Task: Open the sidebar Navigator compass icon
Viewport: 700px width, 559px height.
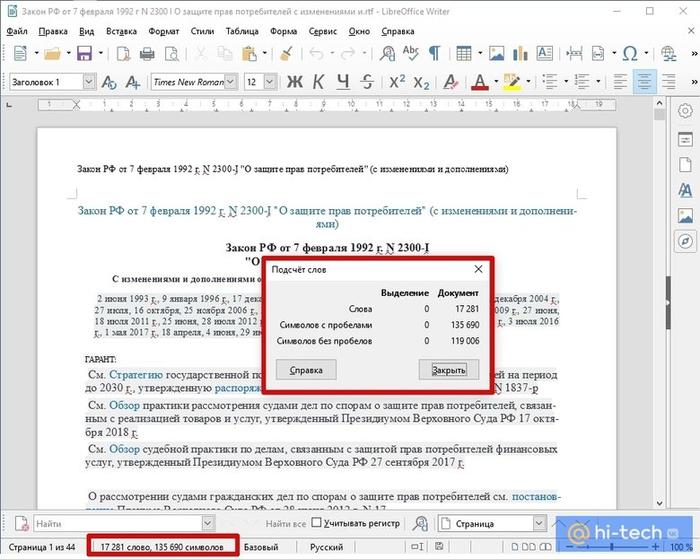Action: pyautogui.click(x=686, y=242)
